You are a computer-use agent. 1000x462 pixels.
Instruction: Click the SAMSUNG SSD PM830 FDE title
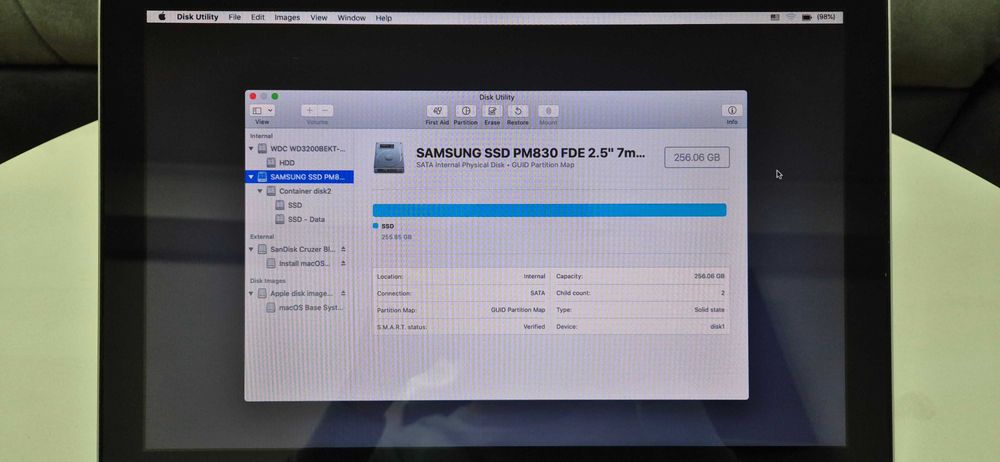click(531, 153)
